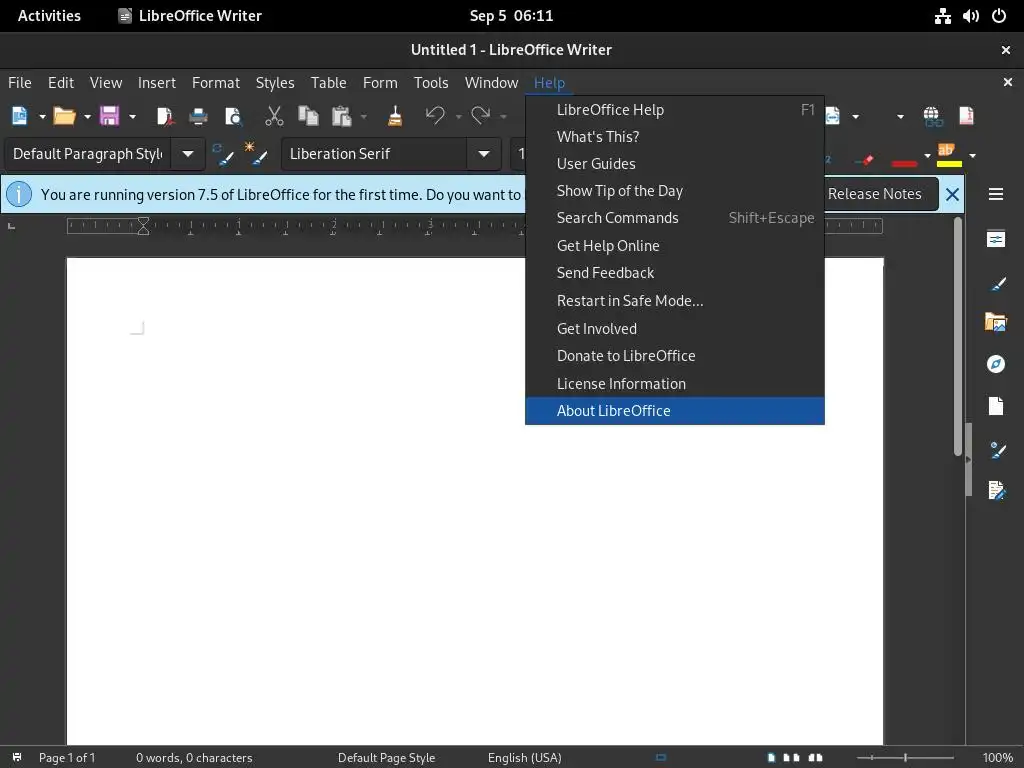Image resolution: width=1024 pixels, height=768 pixels.
Task: Select multiple-page view in status bar
Action: [x=792, y=758]
